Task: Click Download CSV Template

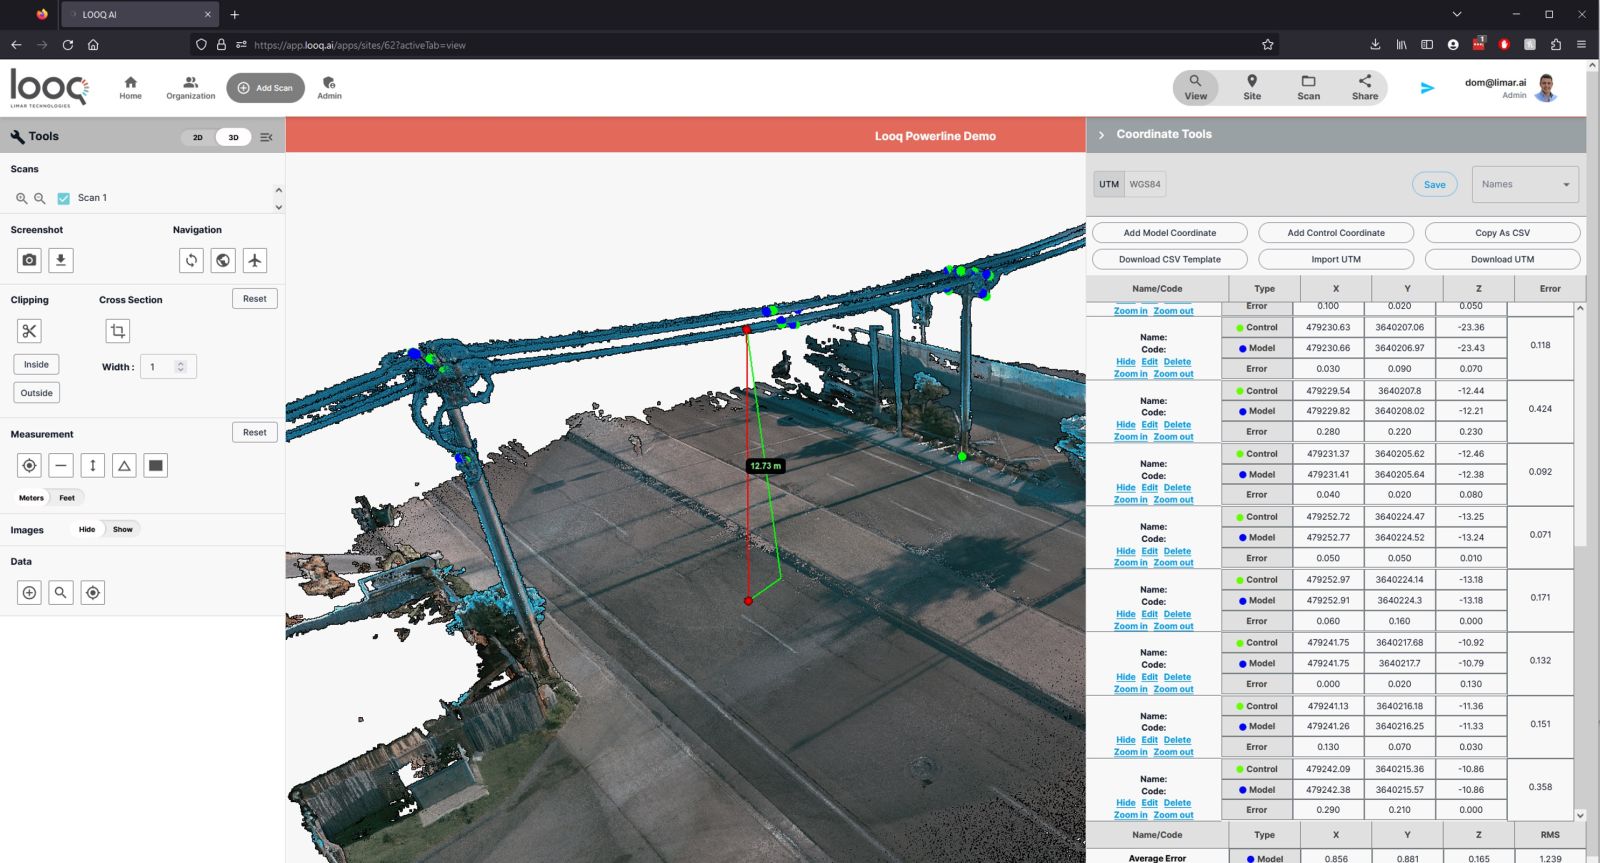Action: 1170,259
